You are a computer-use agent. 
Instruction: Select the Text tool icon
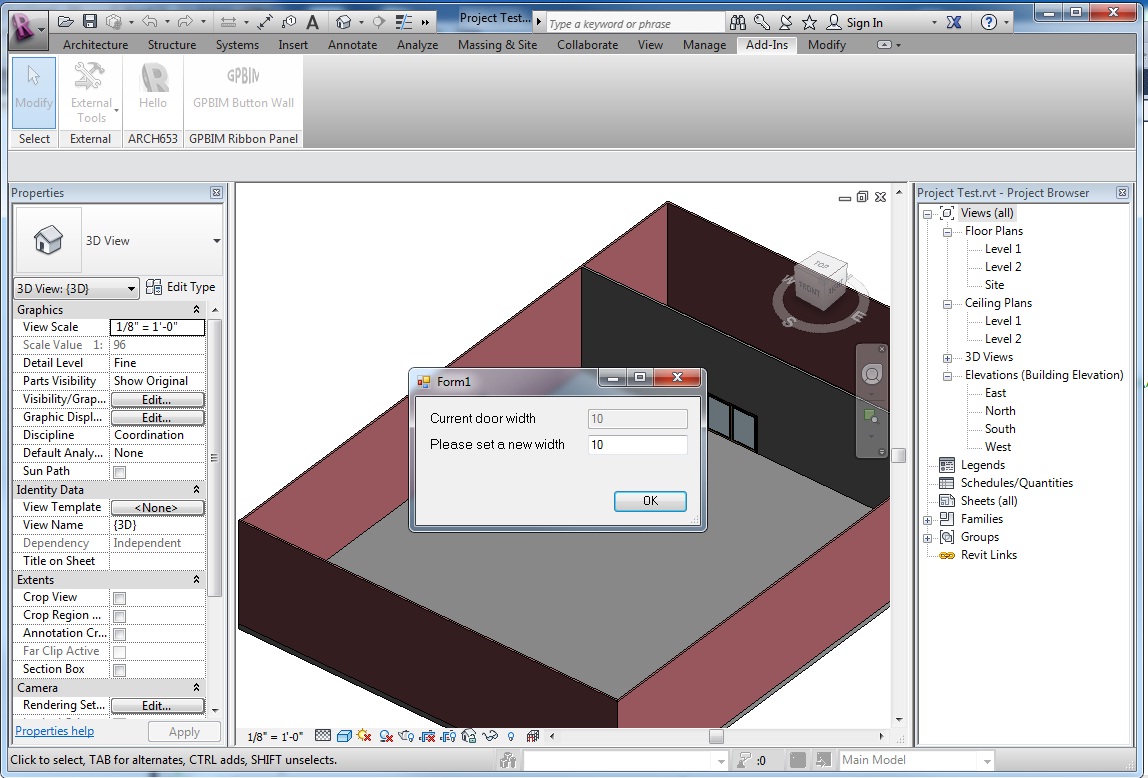313,22
